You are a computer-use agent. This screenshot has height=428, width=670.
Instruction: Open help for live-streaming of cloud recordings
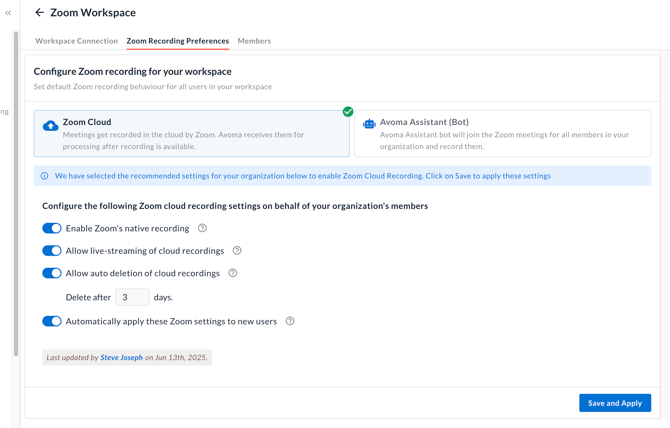(237, 251)
